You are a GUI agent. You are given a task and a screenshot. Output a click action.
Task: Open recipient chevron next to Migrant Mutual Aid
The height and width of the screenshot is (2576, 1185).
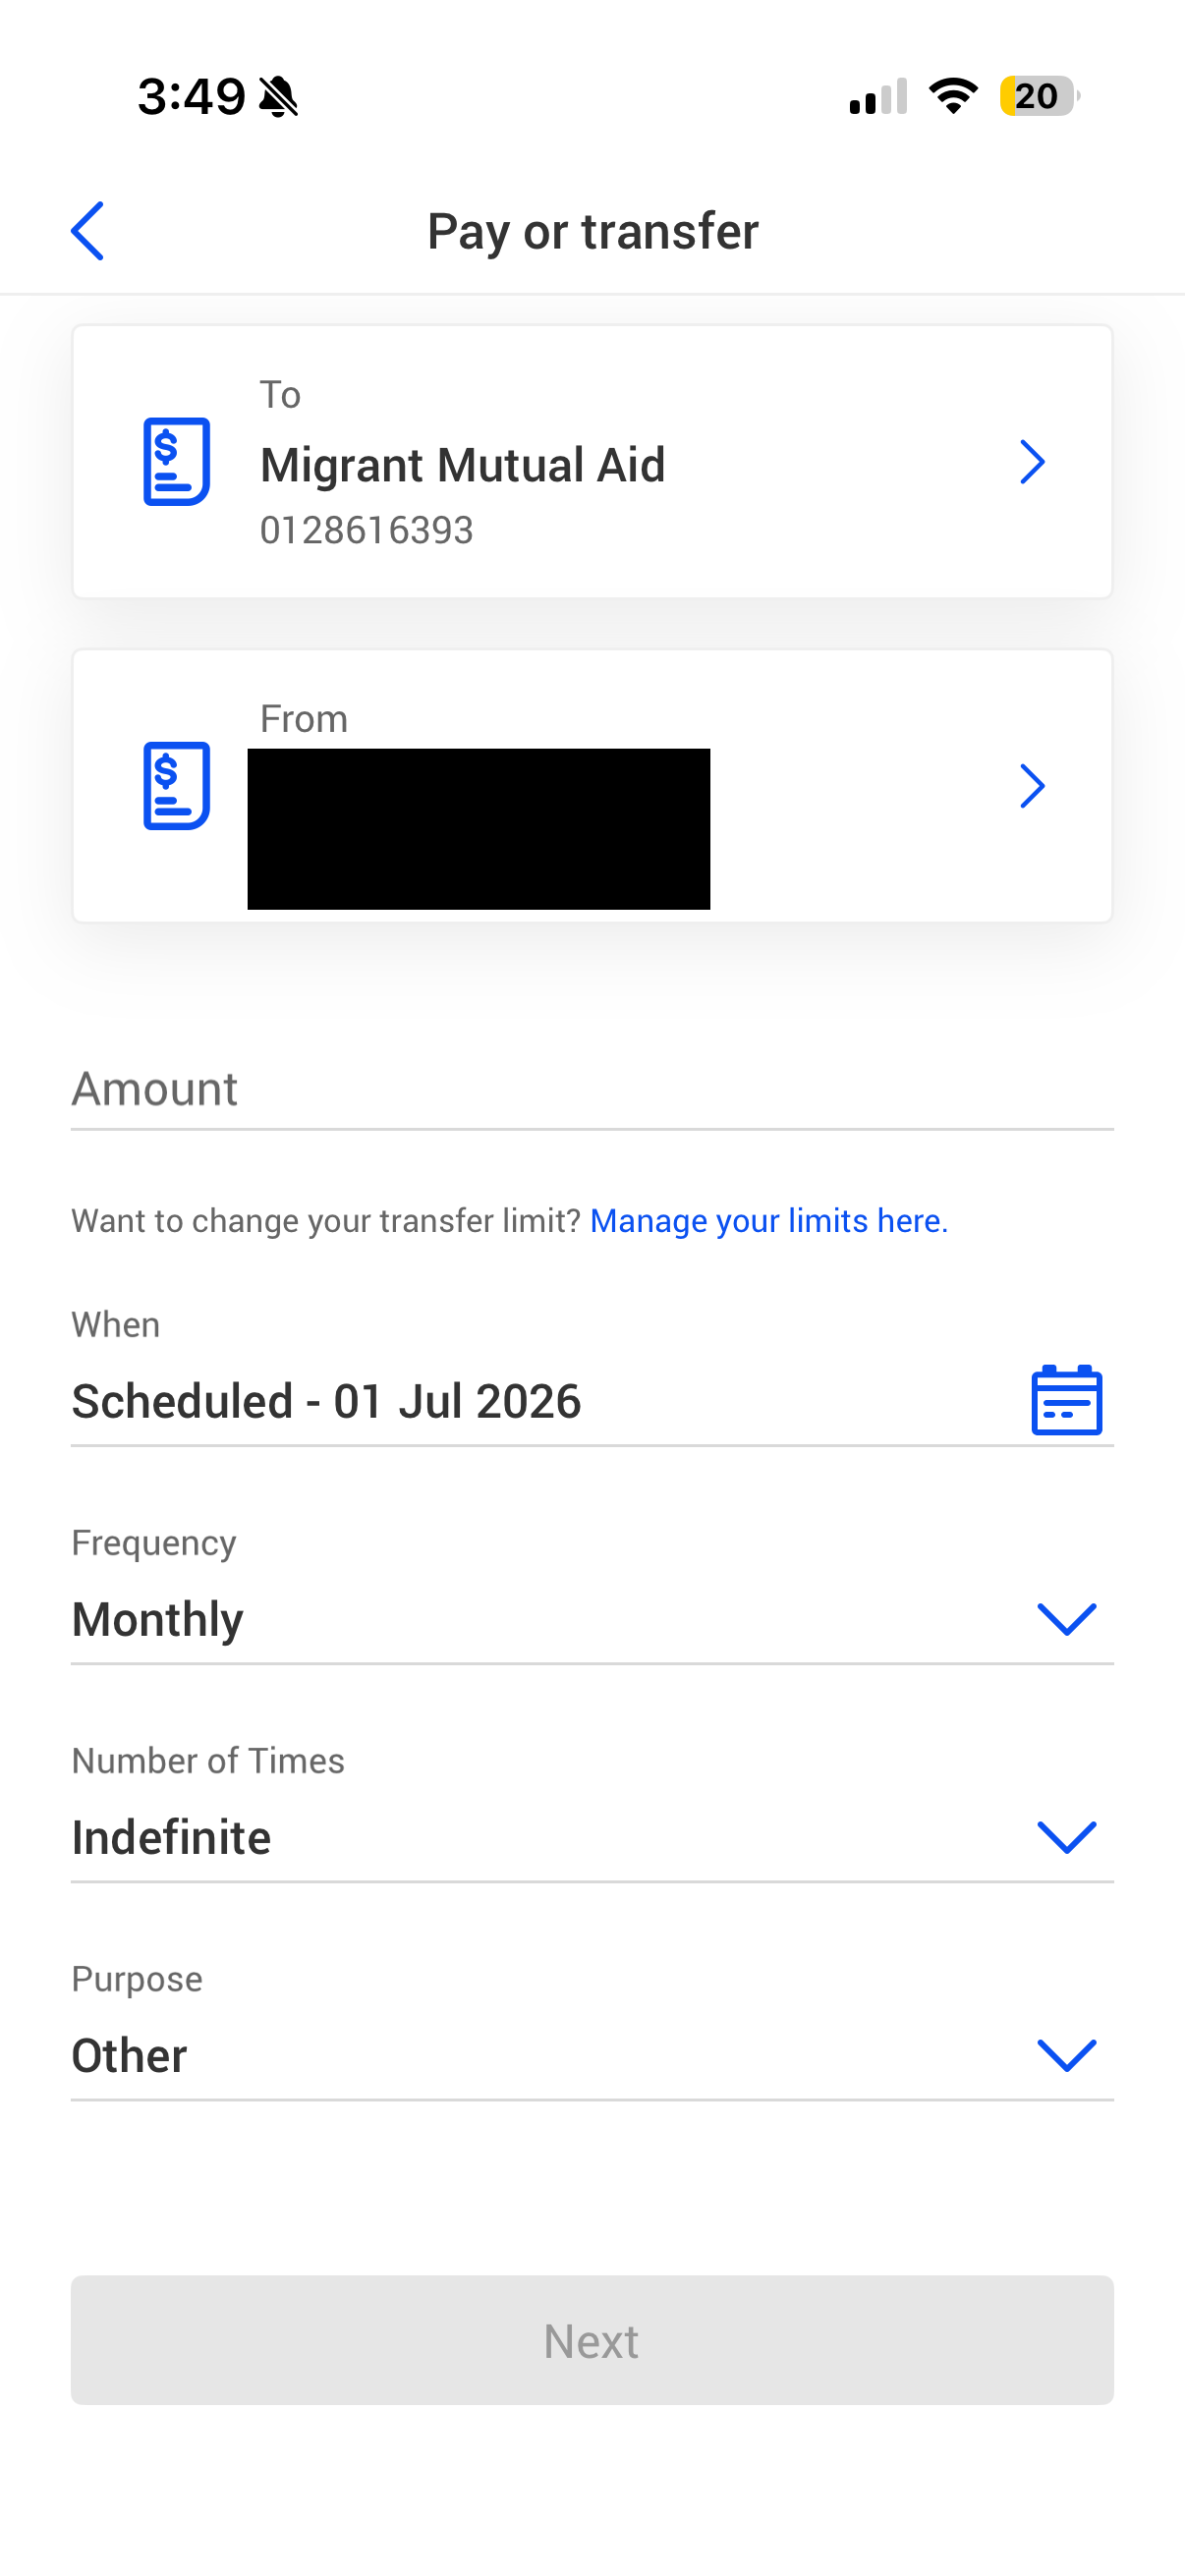(x=1032, y=461)
